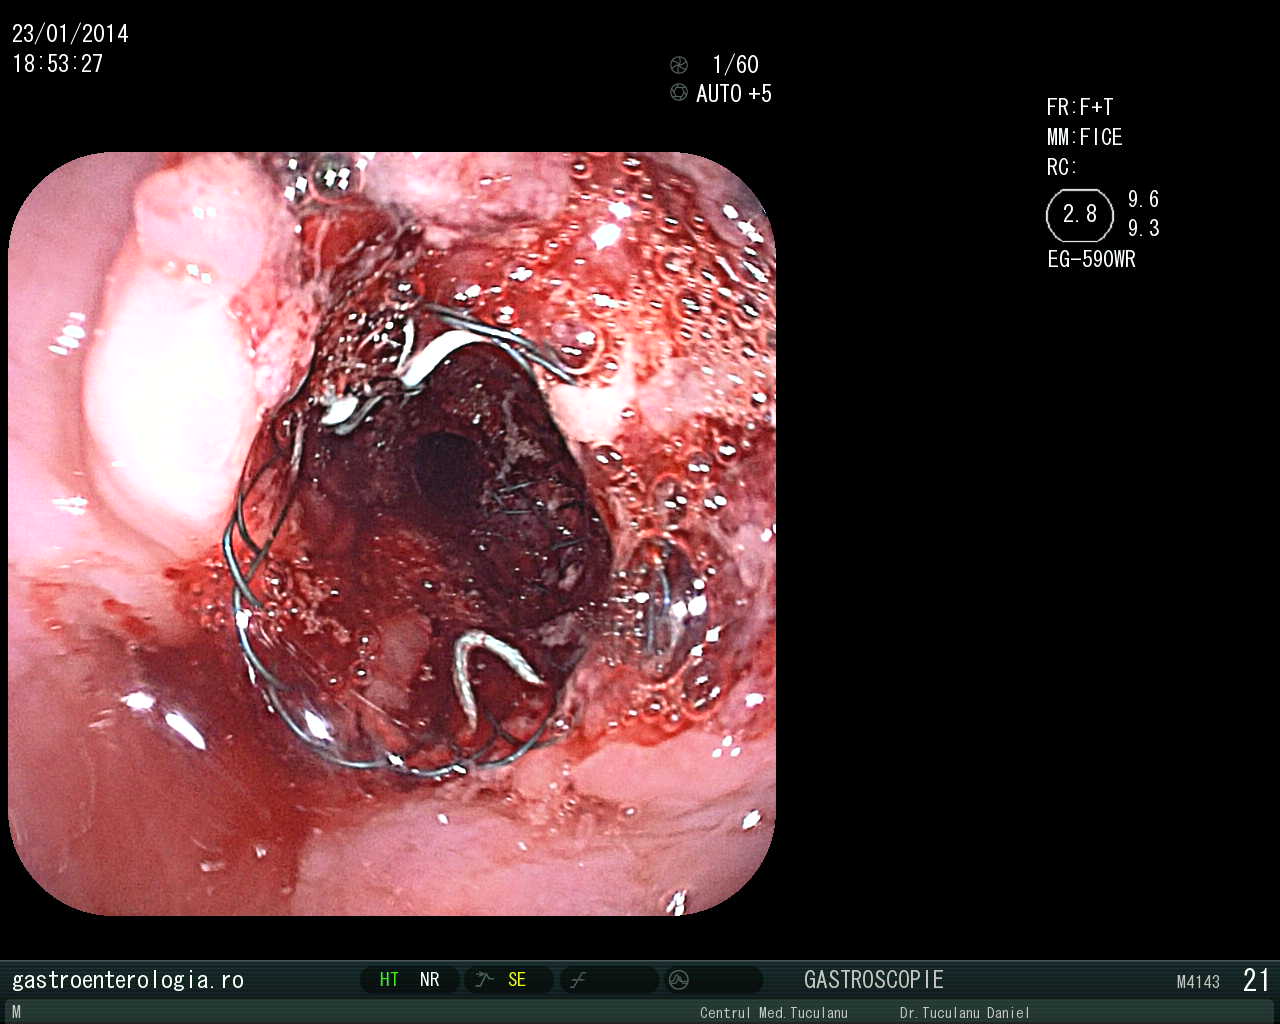Click the 1/60 shutter speed value
The height and width of the screenshot is (1024, 1280).
(735, 65)
